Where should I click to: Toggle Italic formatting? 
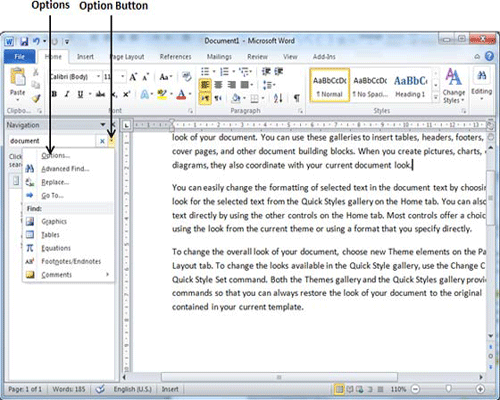(x=67, y=95)
